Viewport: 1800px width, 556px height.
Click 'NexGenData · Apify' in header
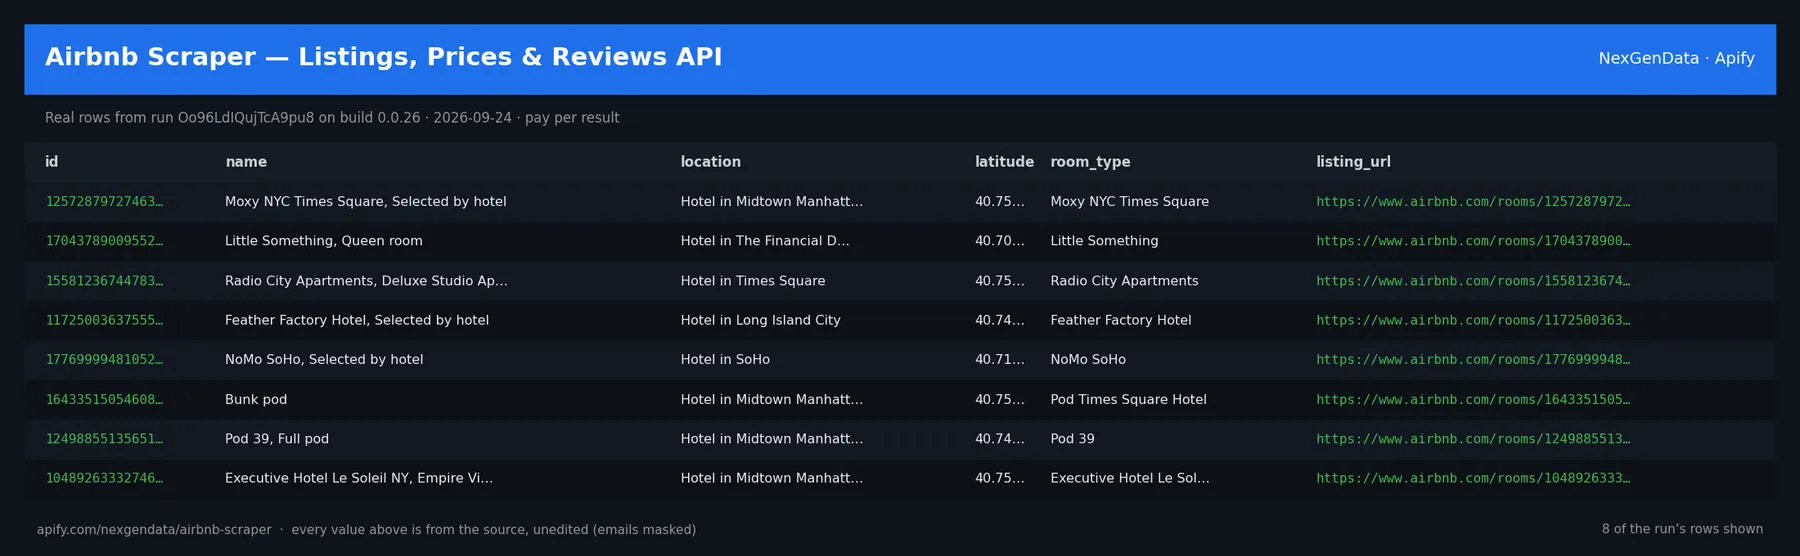pos(1677,58)
